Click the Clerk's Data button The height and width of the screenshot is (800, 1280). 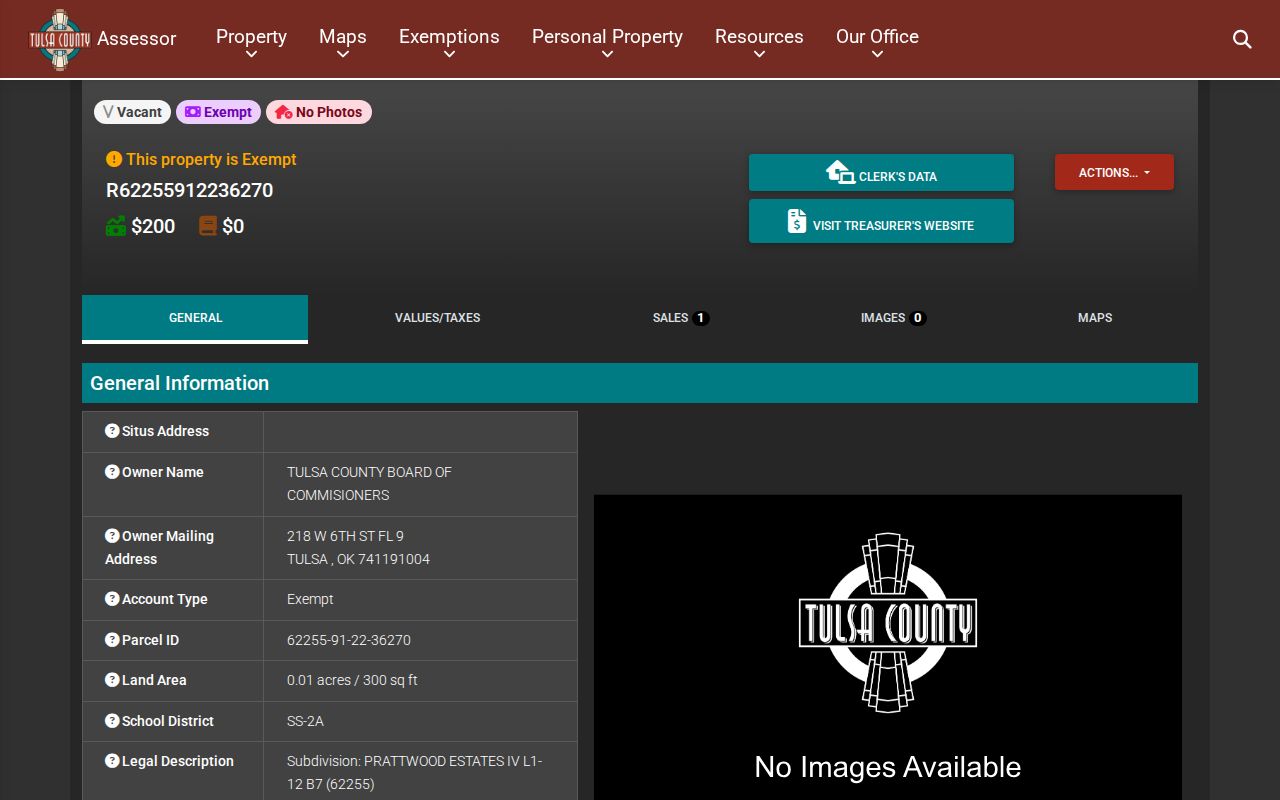(881, 172)
